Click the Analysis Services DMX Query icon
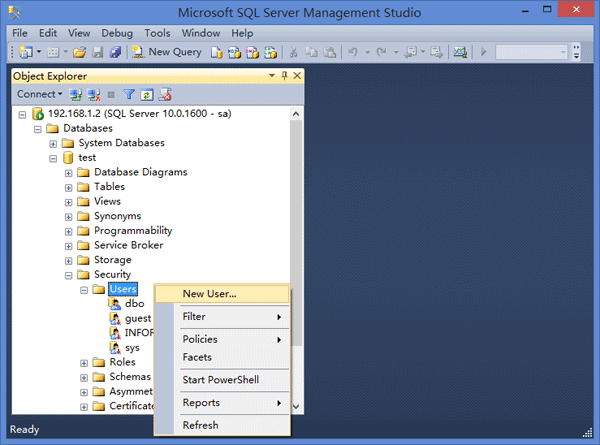Image resolution: width=600 pixels, height=445 pixels. (x=252, y=52)
